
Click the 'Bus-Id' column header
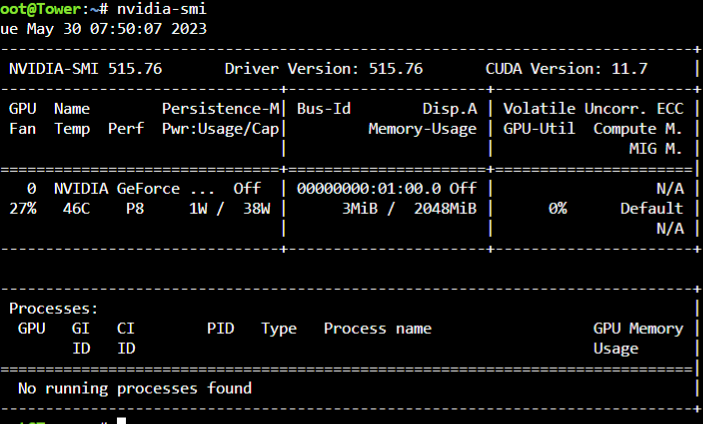(x=324, y=109)
